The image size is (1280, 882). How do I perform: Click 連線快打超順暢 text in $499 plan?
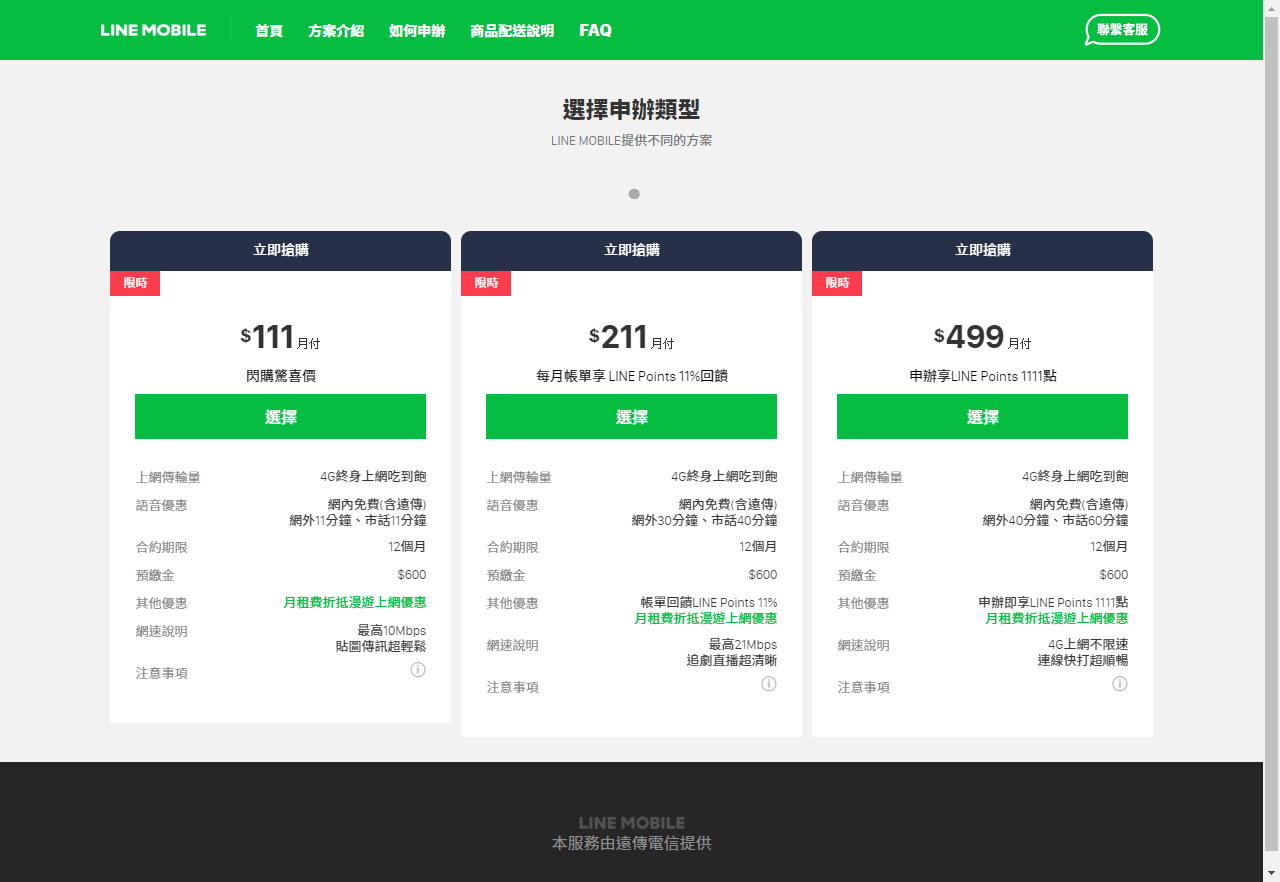[1083, 661]
